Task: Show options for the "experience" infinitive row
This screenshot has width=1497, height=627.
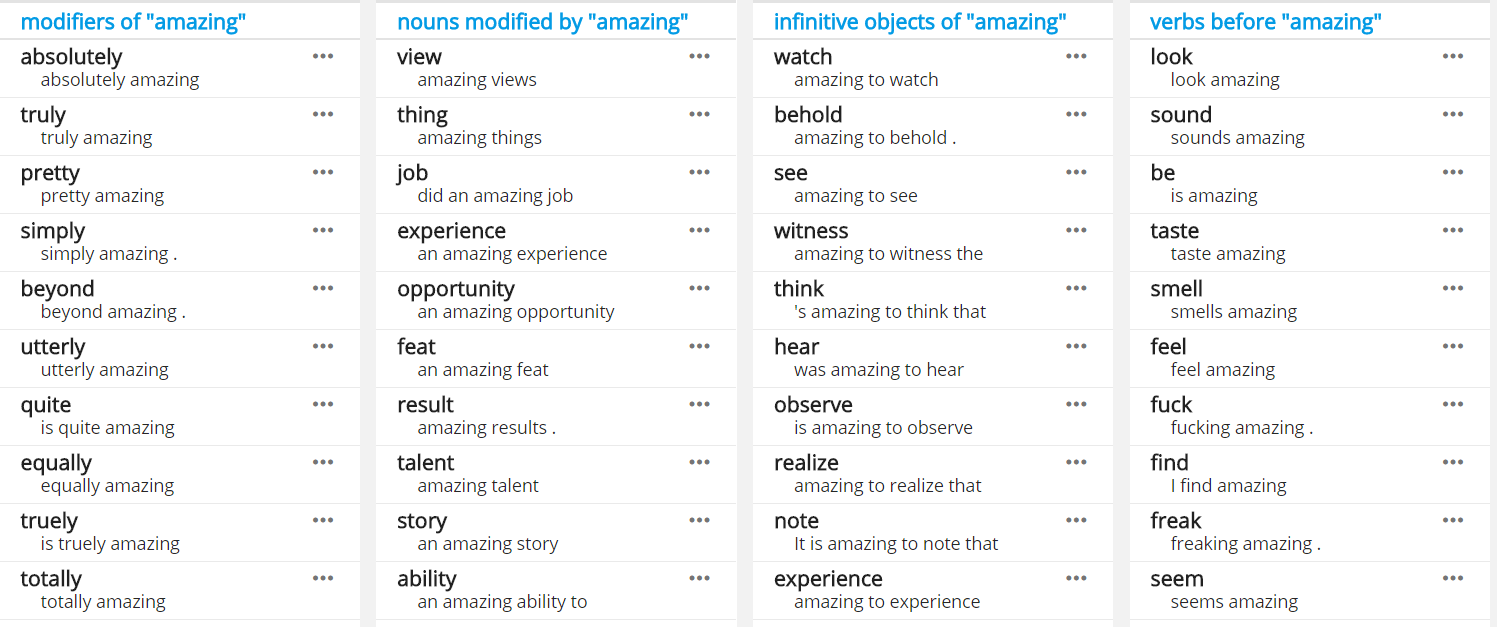Action: [x=1076, y=578]
